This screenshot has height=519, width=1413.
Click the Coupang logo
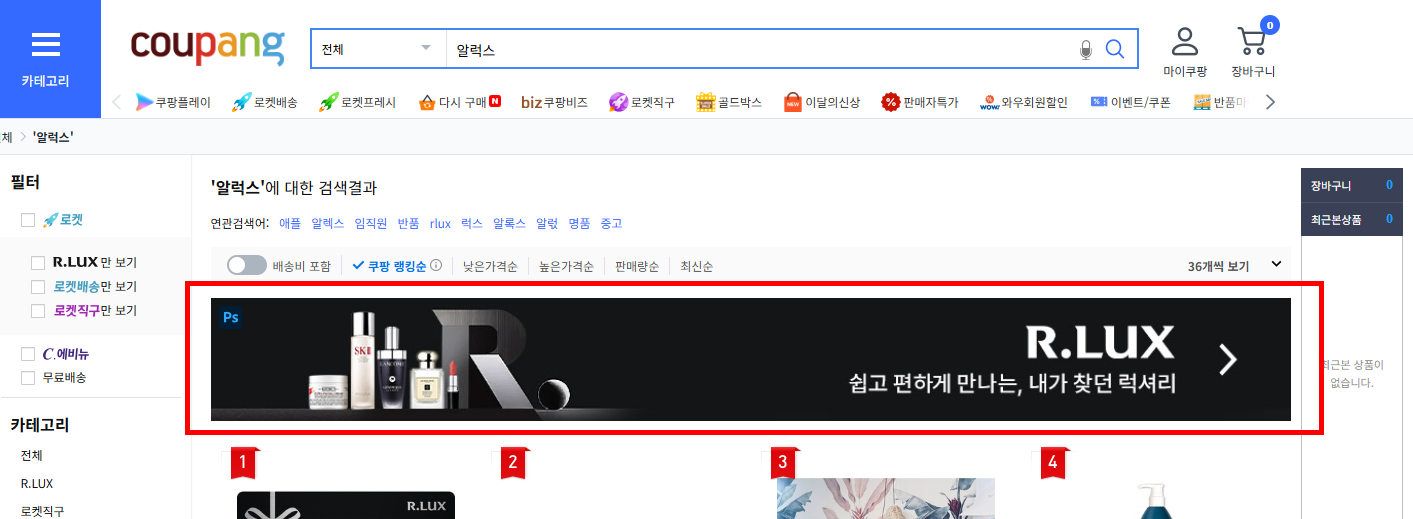[x=207, y=47]
